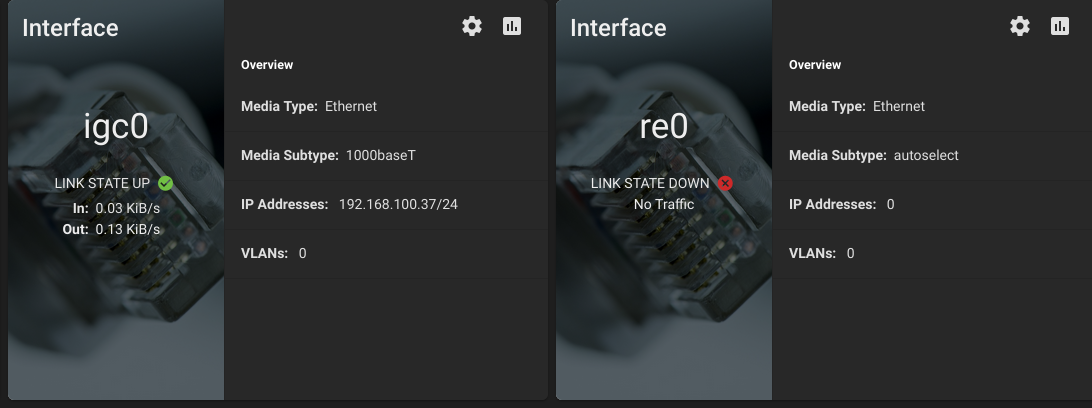Click green link-up check icon on igc0
Screen dimensions: 1092x408
[166, 183]
